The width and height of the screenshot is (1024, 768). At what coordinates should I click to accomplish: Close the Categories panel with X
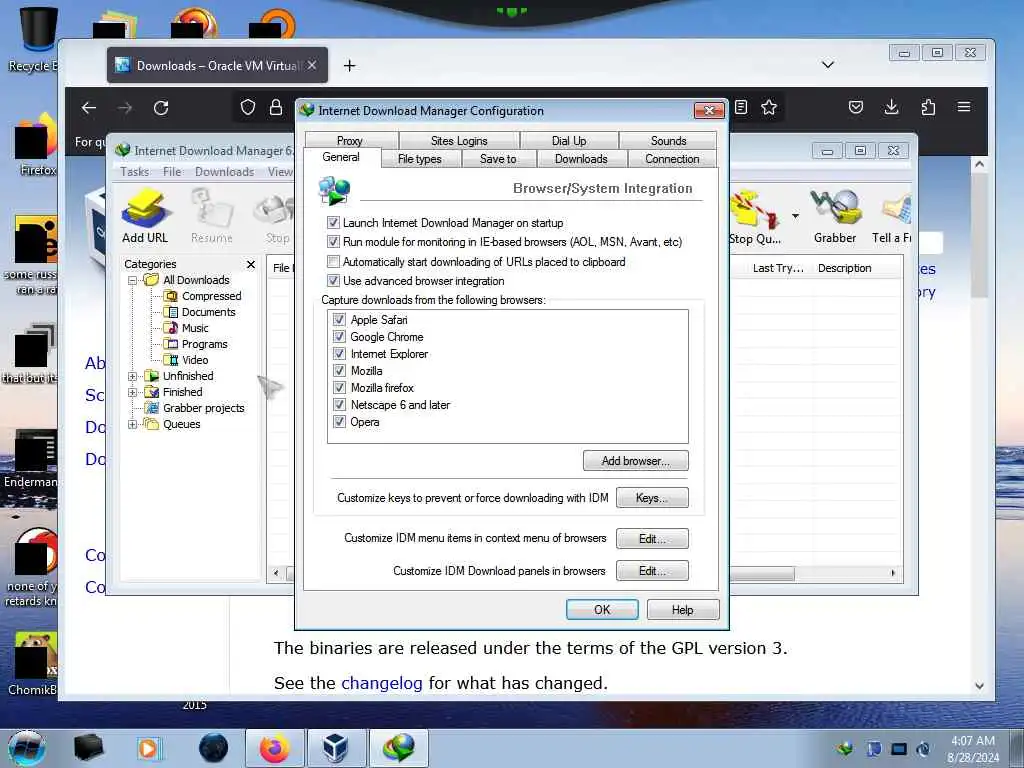[251, 264]
